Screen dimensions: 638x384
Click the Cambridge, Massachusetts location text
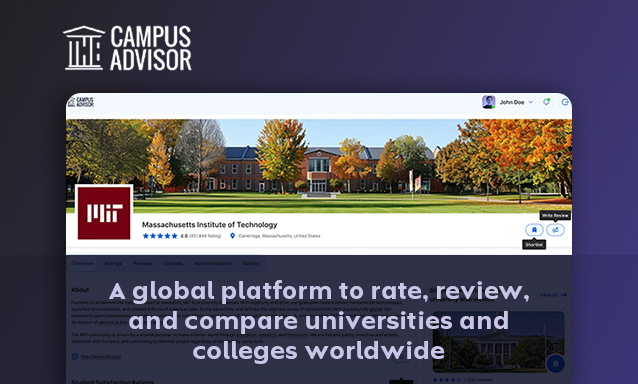(279, 236)
